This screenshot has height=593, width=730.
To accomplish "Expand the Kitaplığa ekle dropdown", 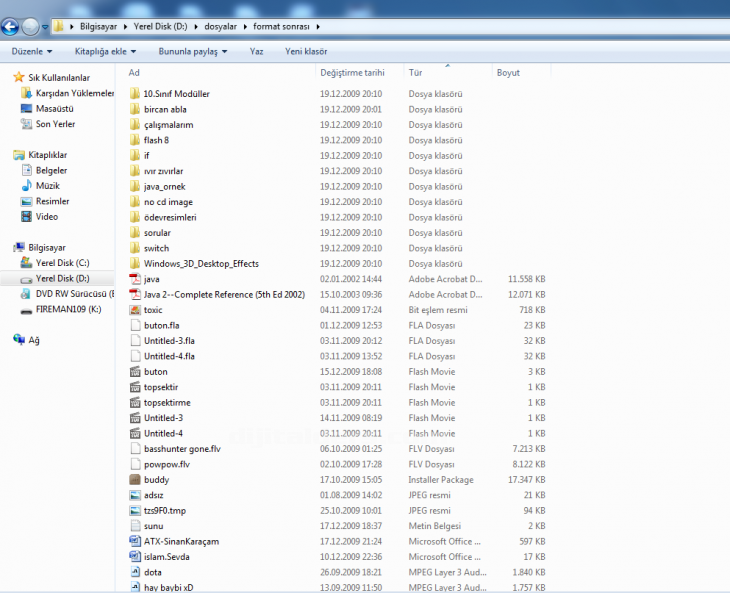I will pyautogui.click(x=105, y=51).
